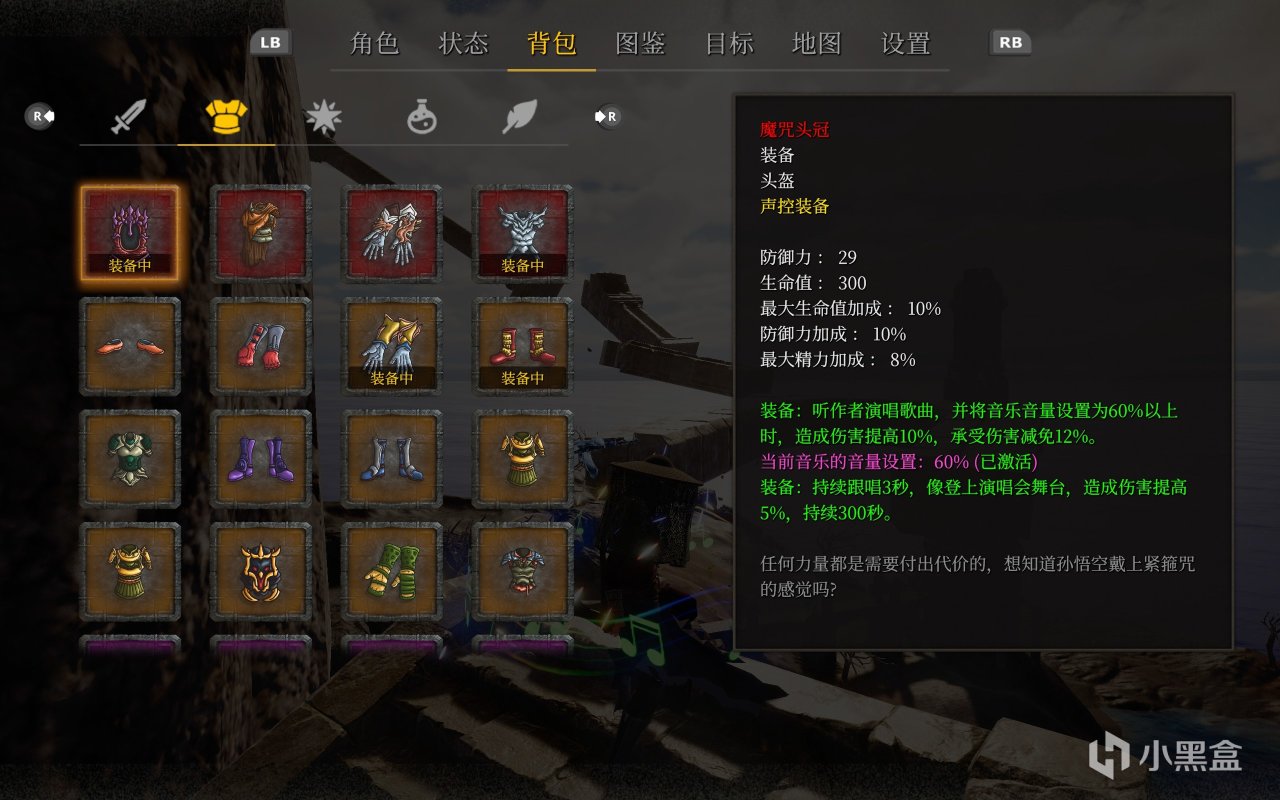This screenshot has height=800, width=1280.
Task: Click the LB previous-tab button
Action: pyautogui.click(x=270, y=43)
